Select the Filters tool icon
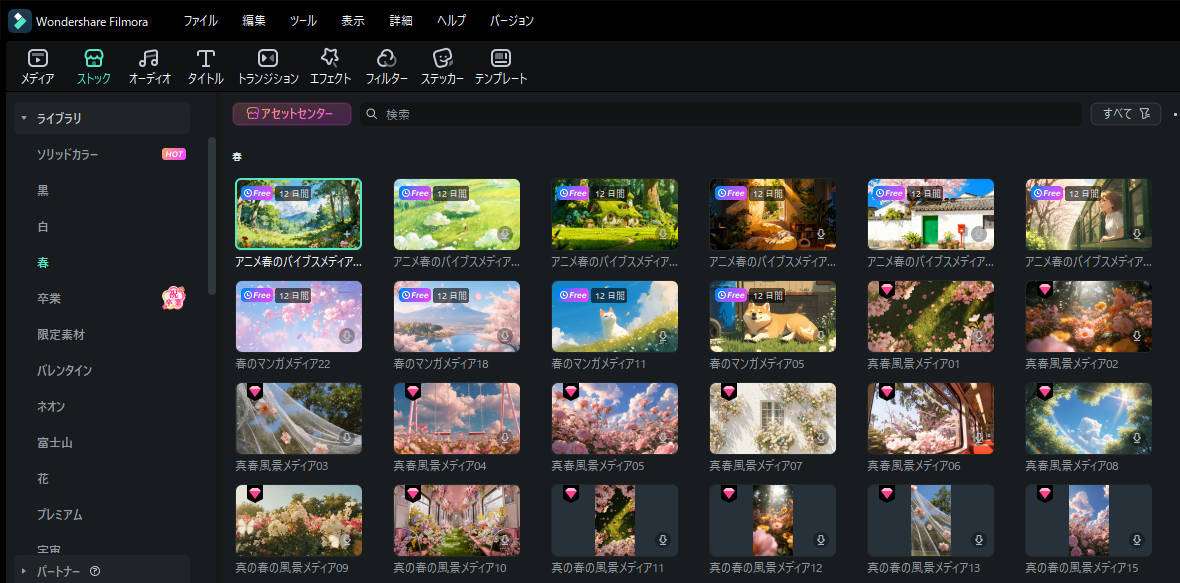The height and width of the screenshot is (583, 1180). 386,59
